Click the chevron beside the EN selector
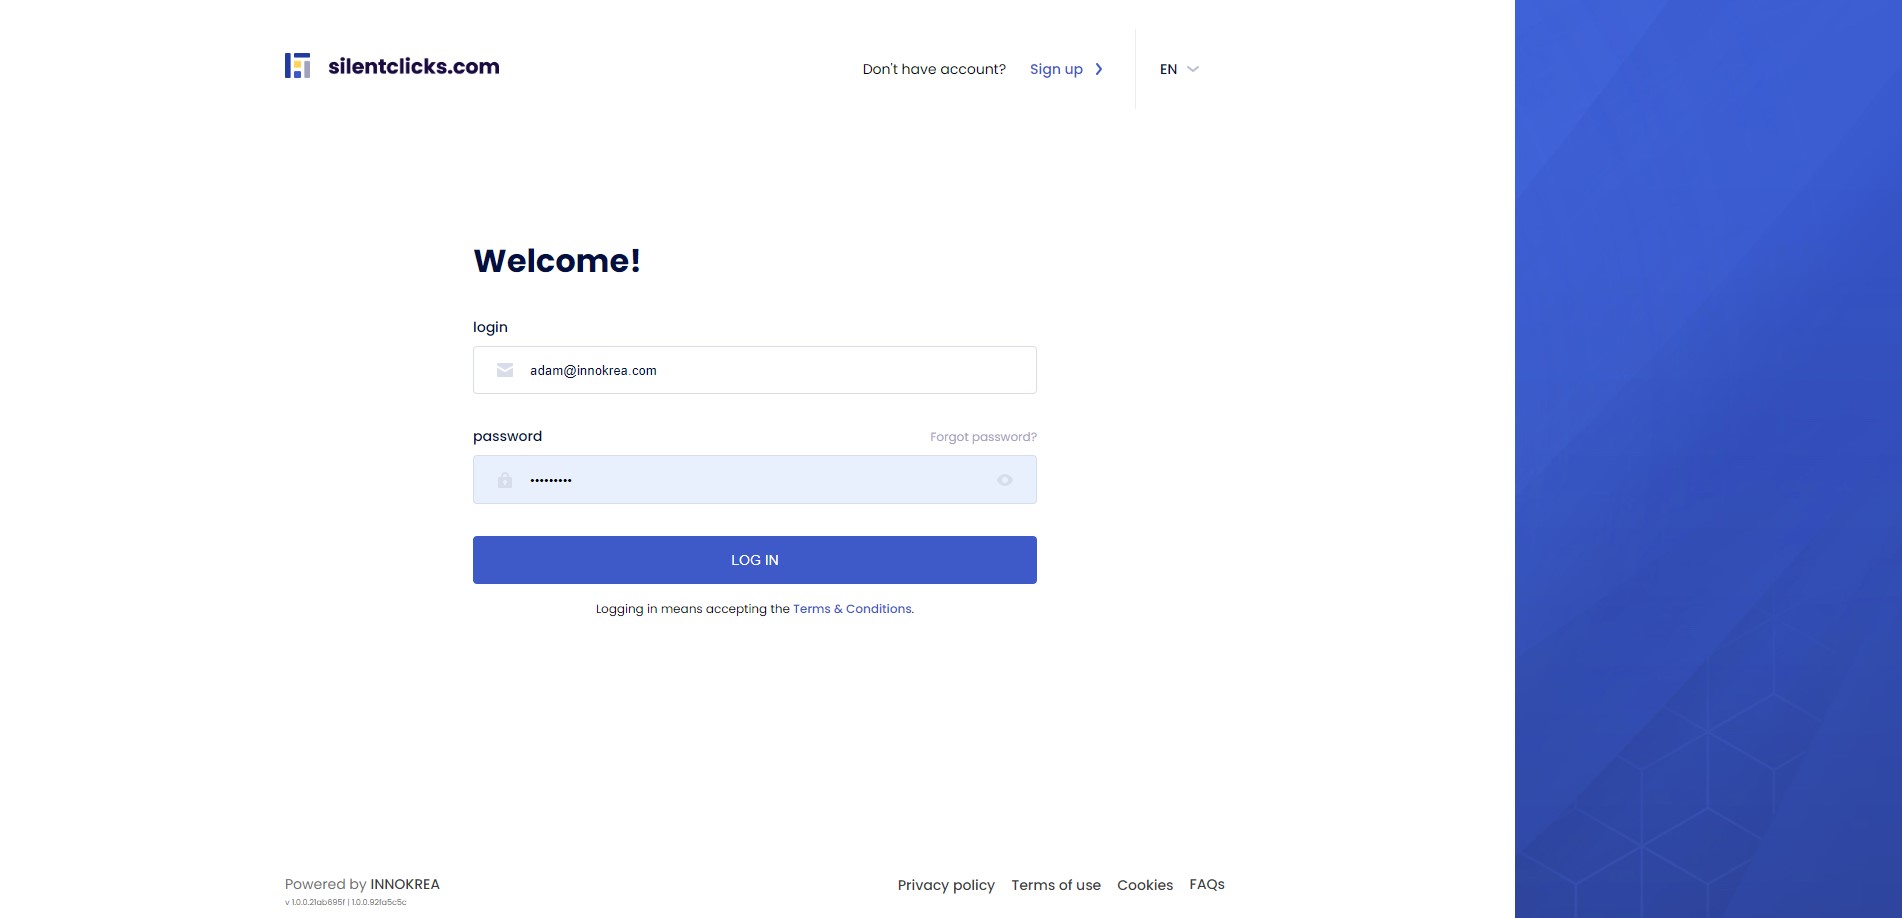The image size is (1902, 918). pos(1192,69)
